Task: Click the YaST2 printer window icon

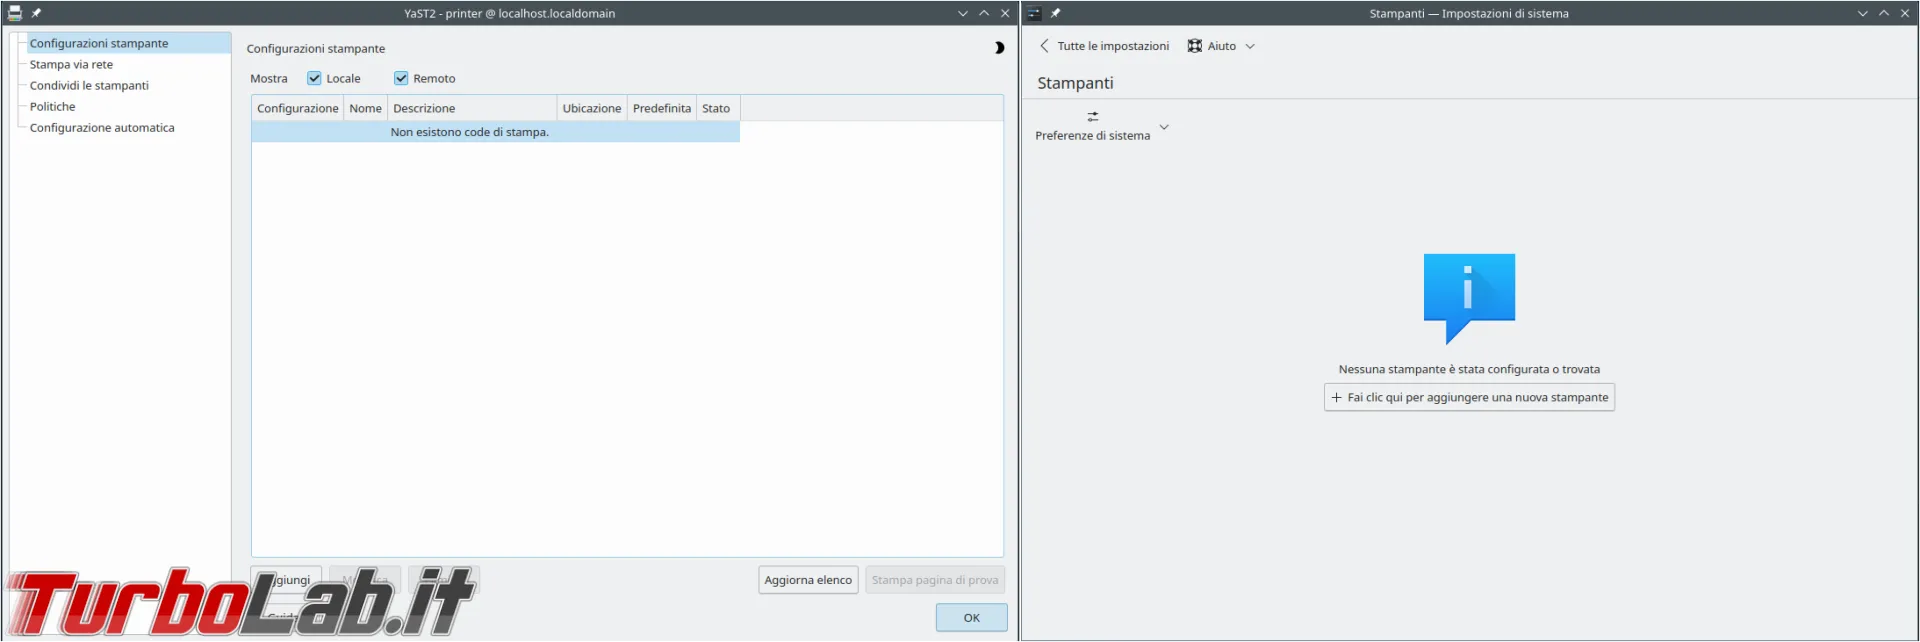Action: pos(15,13)
